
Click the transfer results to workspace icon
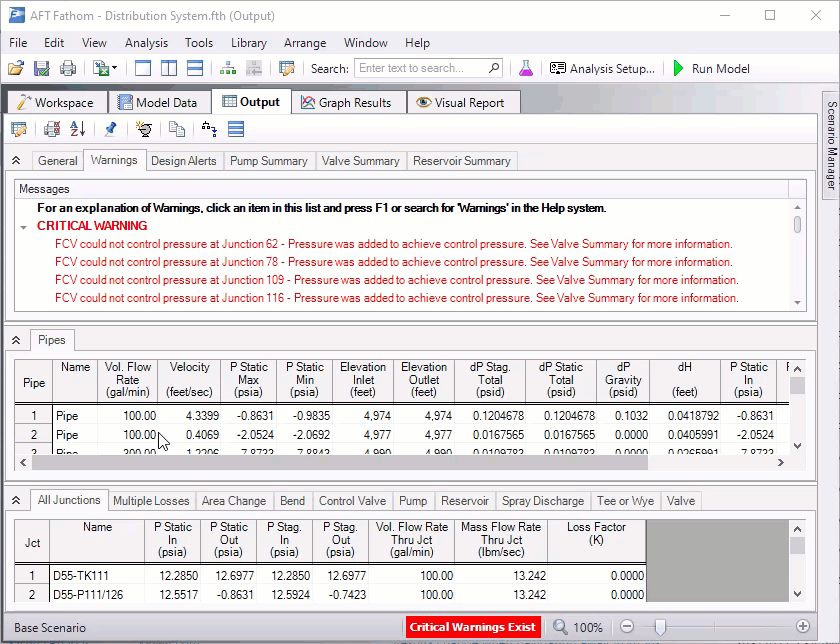(209, 129)
